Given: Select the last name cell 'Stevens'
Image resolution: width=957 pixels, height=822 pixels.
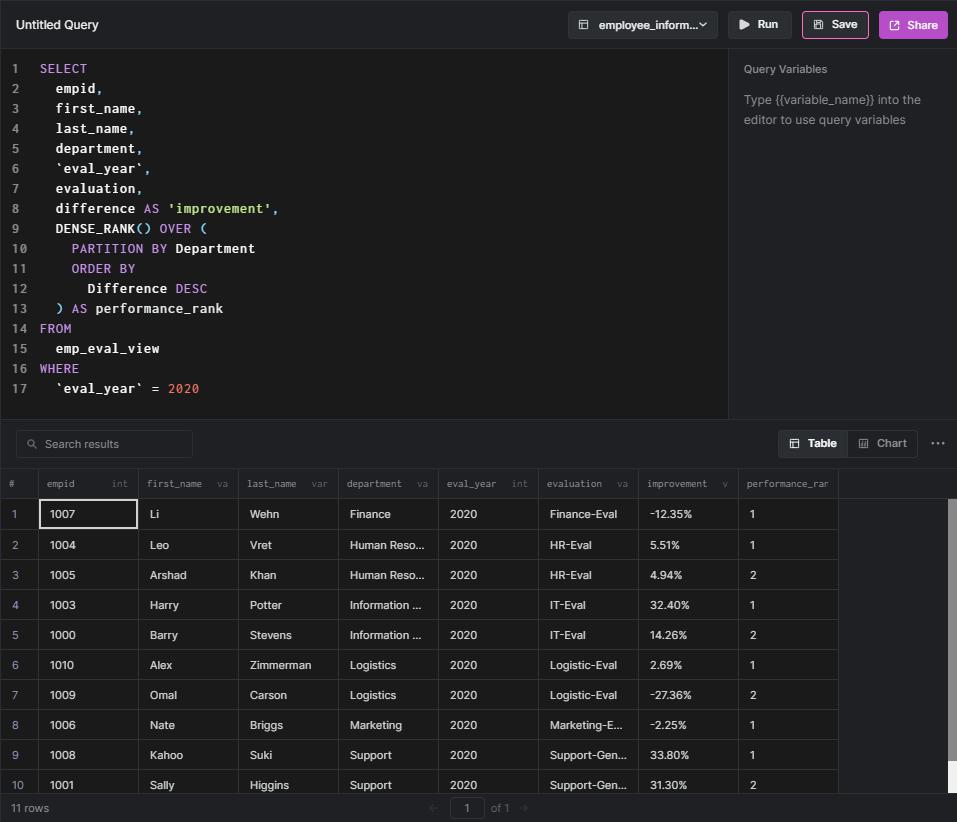Looking at the screenshot, I should coord(288,635).
